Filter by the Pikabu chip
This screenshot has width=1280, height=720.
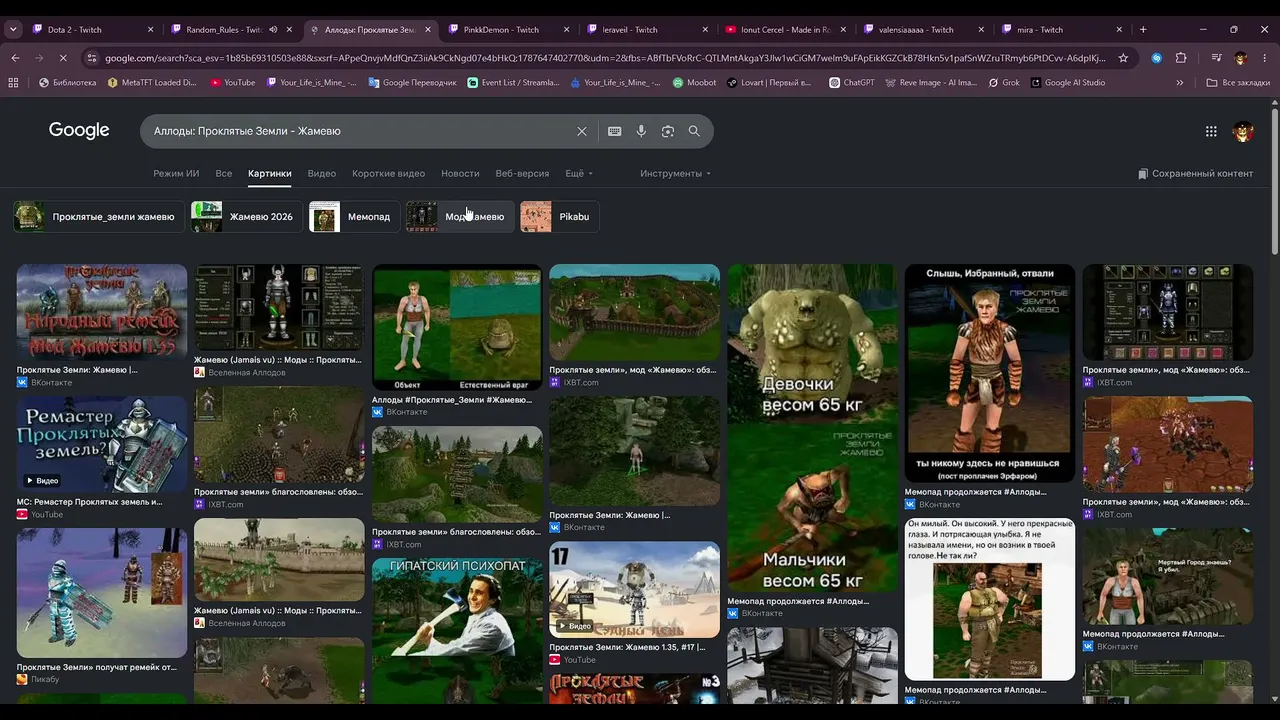[559, 216]
